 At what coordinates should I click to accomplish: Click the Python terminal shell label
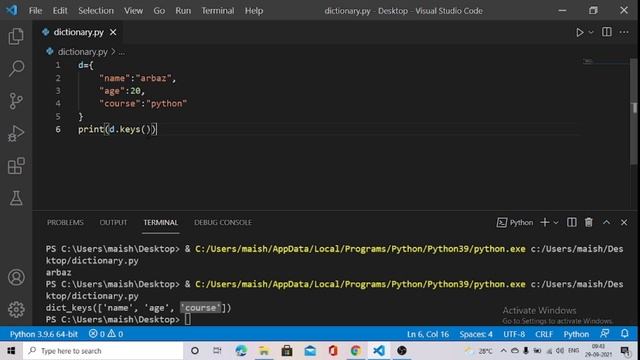click(515, 222)
